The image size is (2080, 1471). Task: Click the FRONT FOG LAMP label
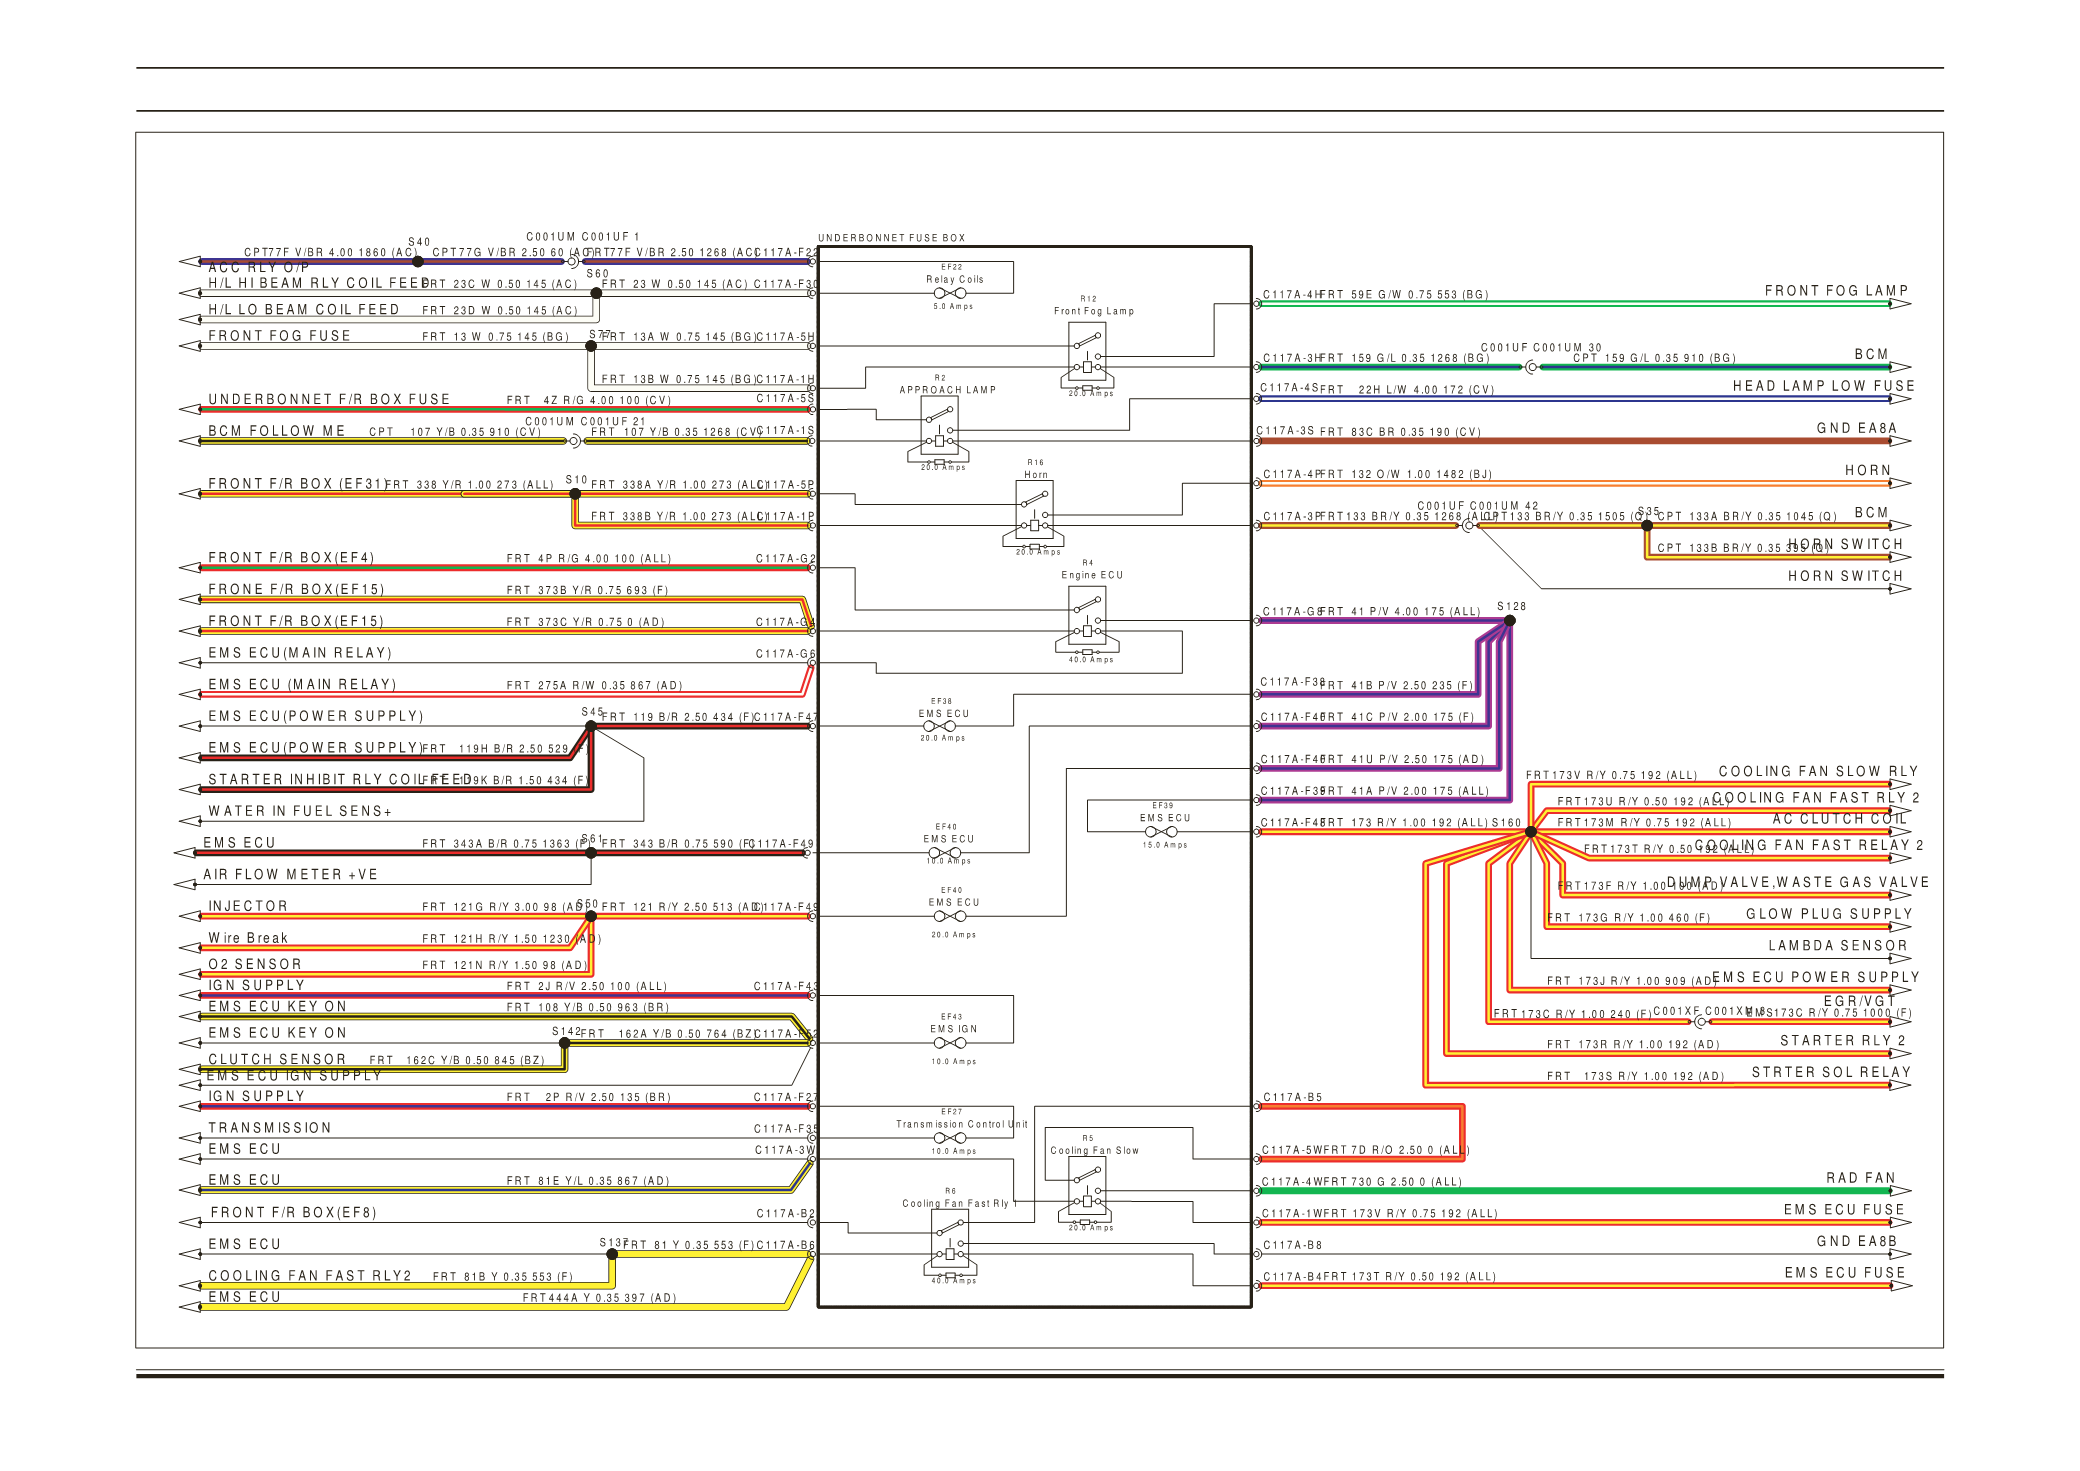[x=1836, y=291]
